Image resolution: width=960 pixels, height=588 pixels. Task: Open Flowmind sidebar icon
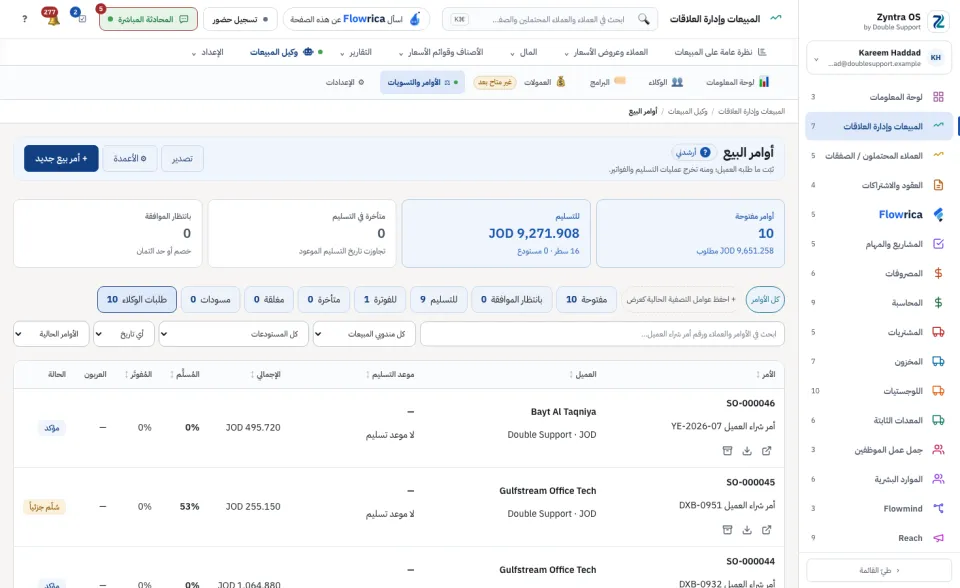tap(938, 508)
